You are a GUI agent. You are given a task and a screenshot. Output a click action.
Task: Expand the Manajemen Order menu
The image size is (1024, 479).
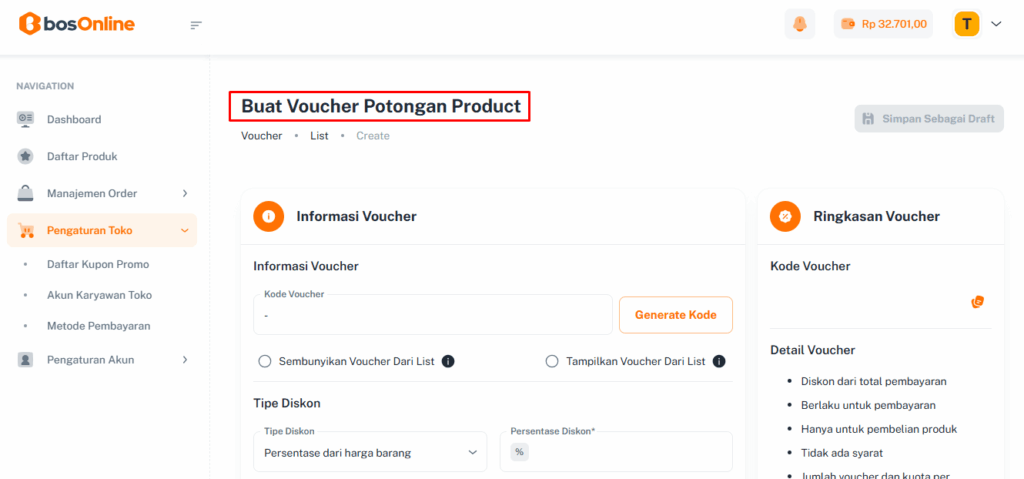tap(101, 193)
